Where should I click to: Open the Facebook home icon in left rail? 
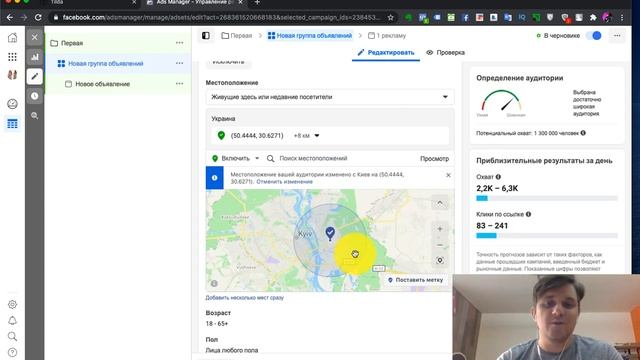pos(12,38)
